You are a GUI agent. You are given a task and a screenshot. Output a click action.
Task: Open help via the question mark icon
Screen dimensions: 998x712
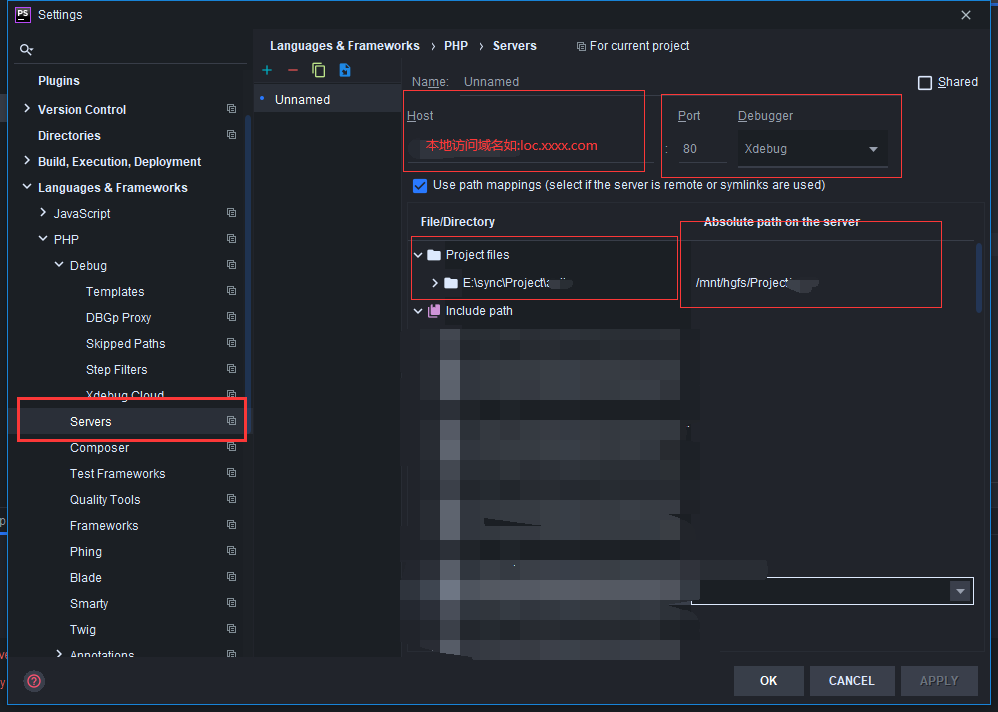point(34,681)
